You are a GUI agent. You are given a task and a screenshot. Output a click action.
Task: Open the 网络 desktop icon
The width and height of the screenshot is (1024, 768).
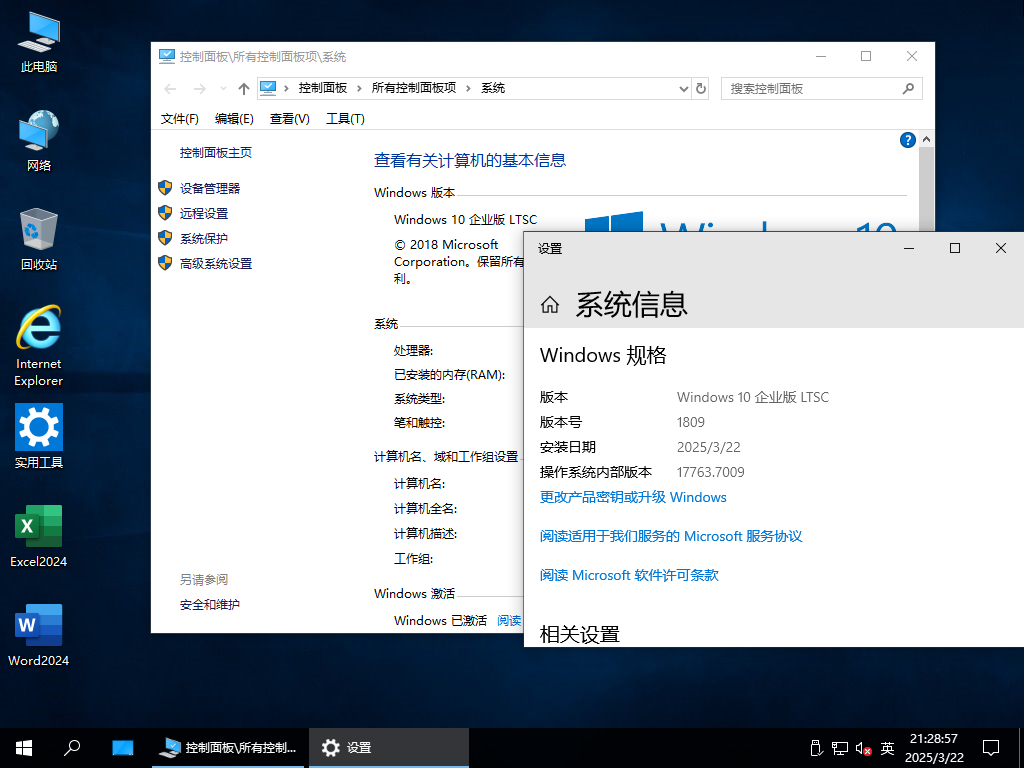point(39,141)
